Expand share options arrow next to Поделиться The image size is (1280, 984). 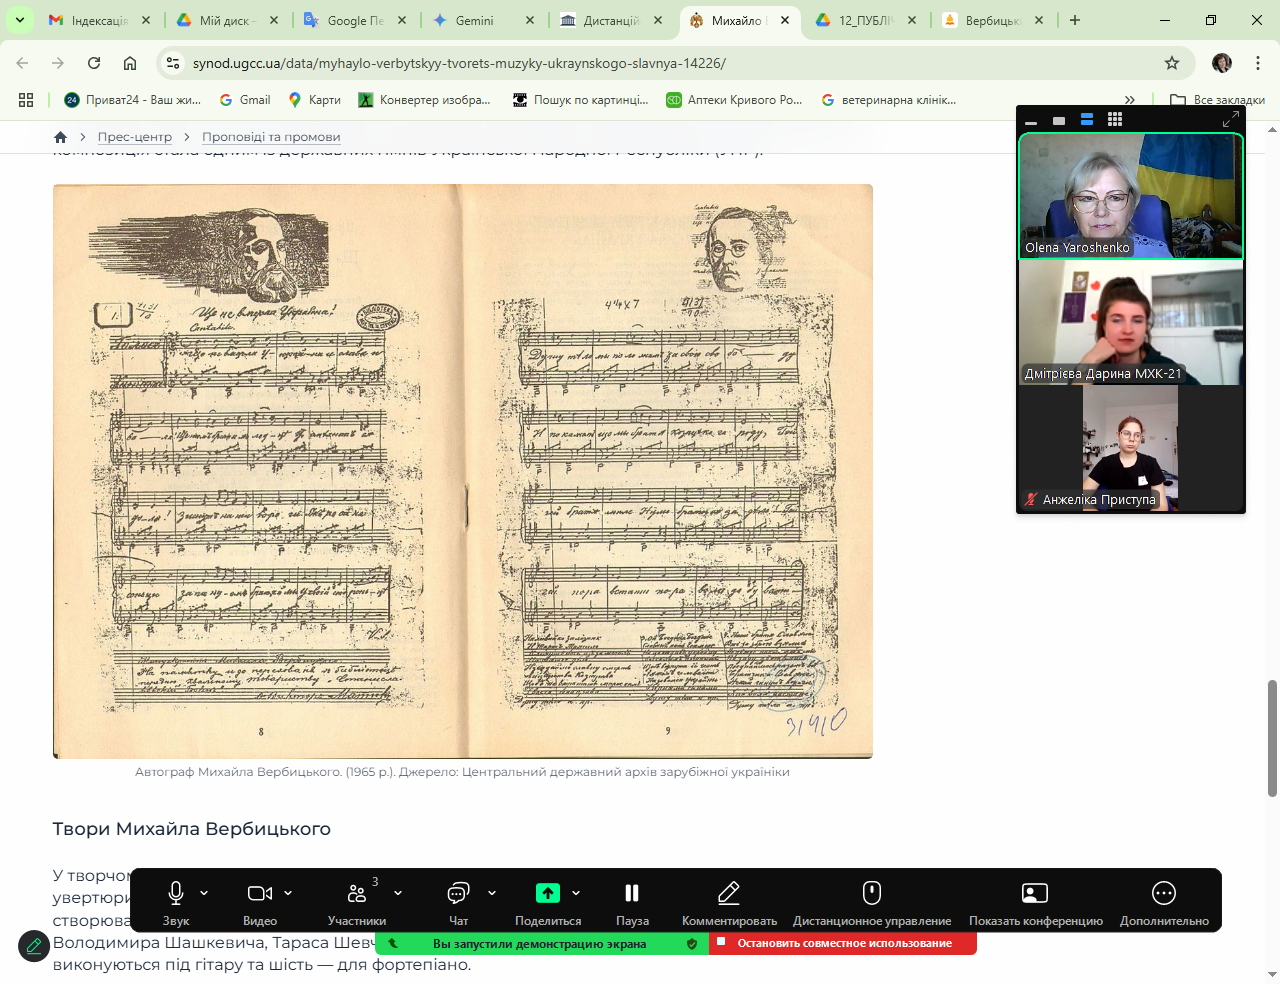coord(576,893)
